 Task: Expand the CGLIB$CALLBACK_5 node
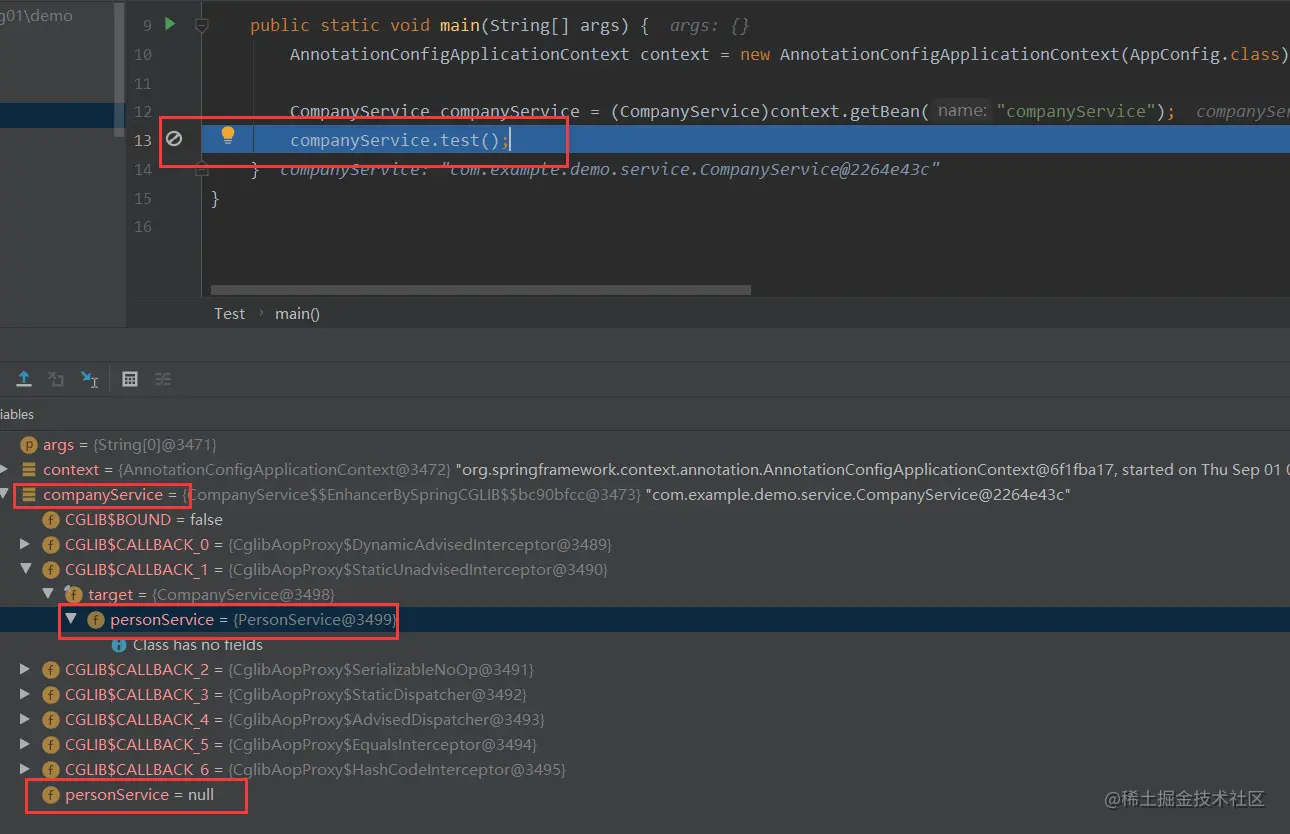pyautogui.click(x=26, y=745)
